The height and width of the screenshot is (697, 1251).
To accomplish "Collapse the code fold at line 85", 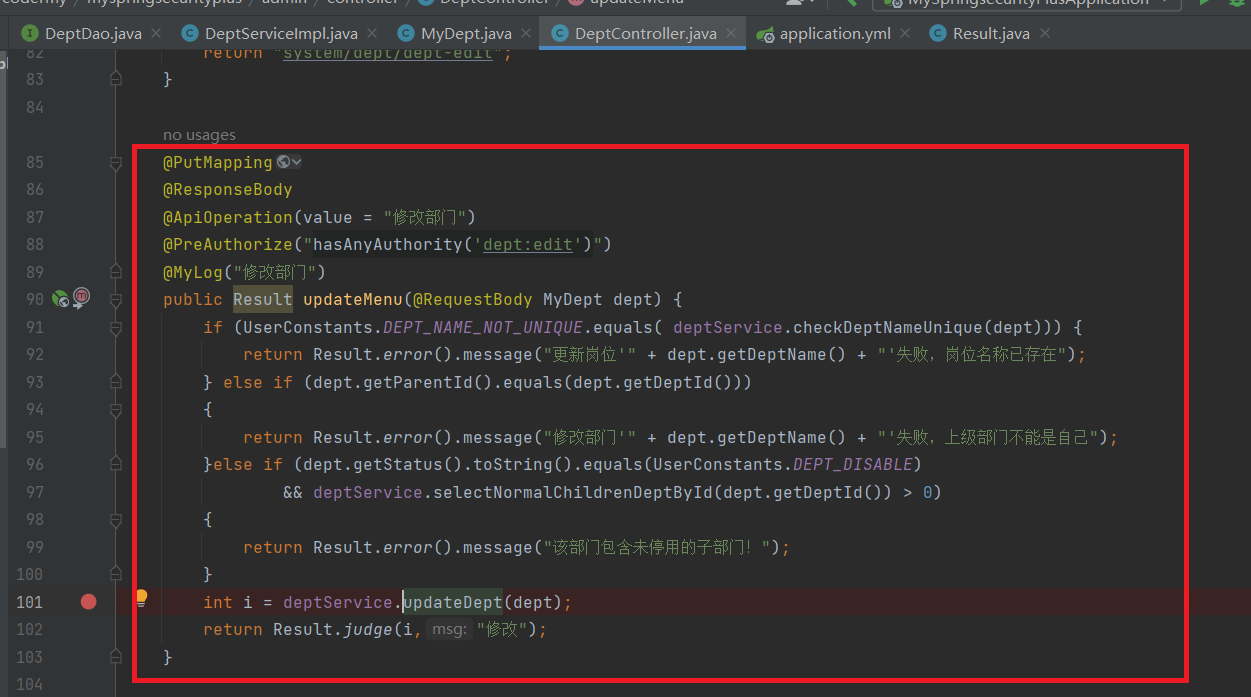I will [116, 162].
